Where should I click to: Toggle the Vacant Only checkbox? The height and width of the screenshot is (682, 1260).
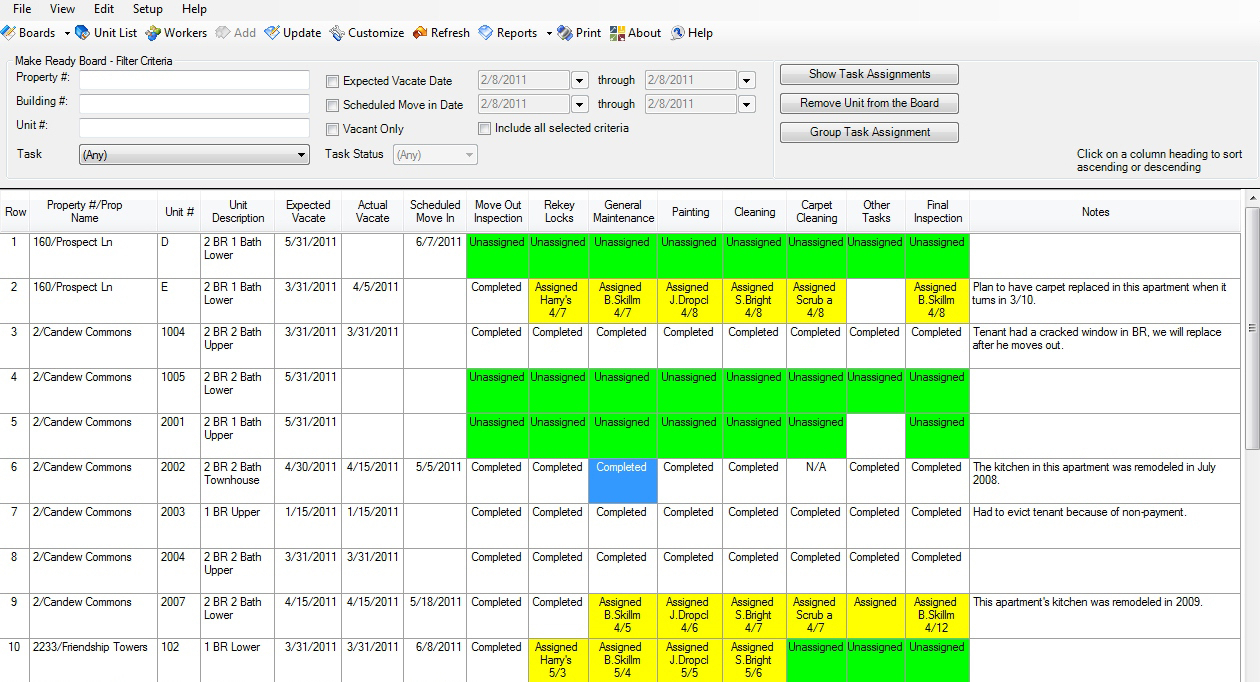(333, 129)
